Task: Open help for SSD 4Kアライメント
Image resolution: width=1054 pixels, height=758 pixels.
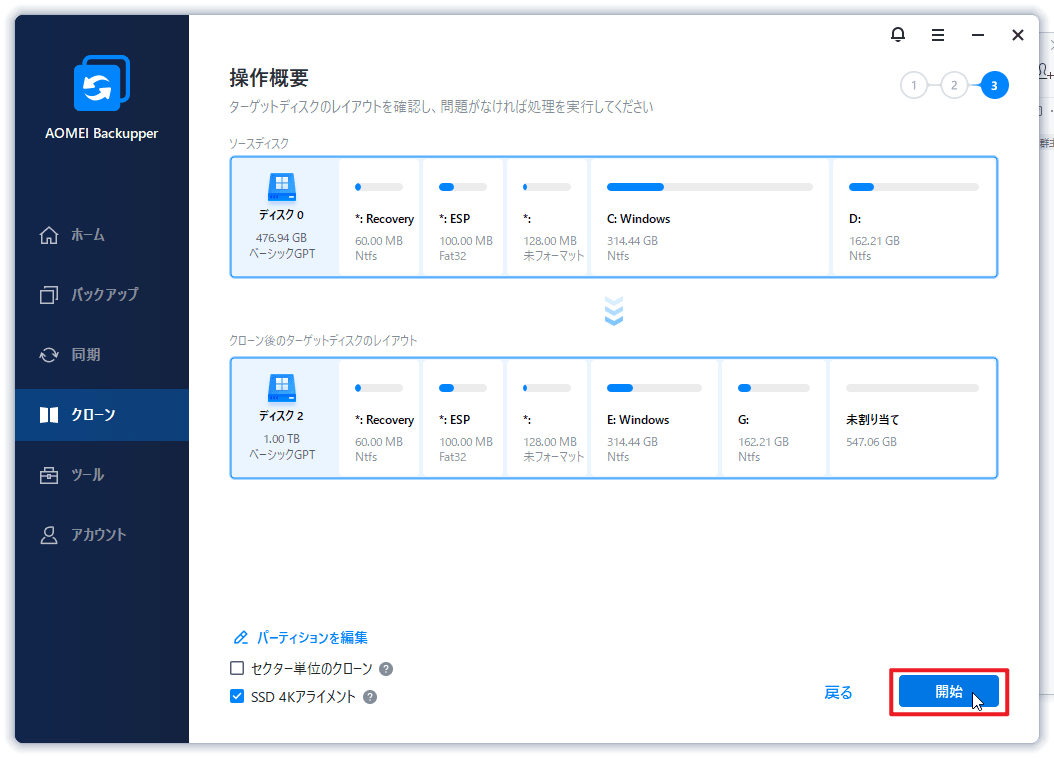Action: pyautogui.click(x=370, y=697)
